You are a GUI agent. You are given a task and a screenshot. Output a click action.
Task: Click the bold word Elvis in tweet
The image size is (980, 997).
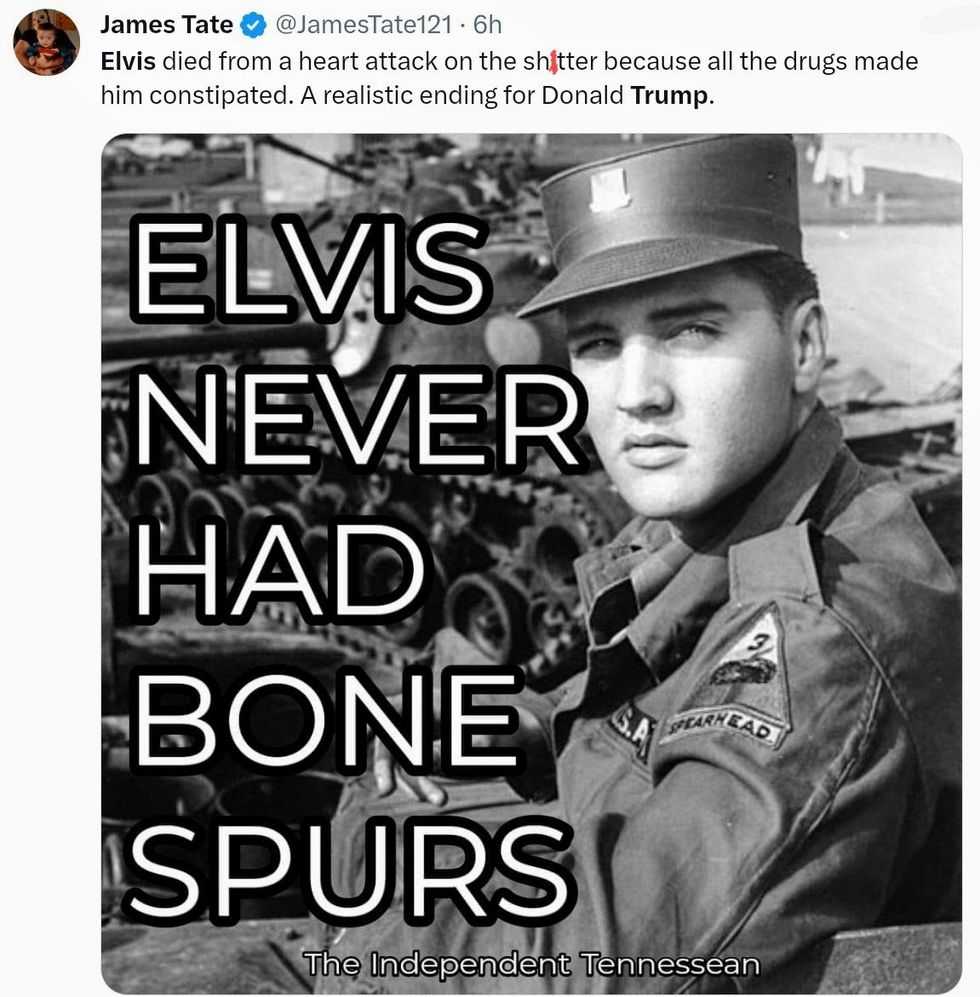coord(128,62)
